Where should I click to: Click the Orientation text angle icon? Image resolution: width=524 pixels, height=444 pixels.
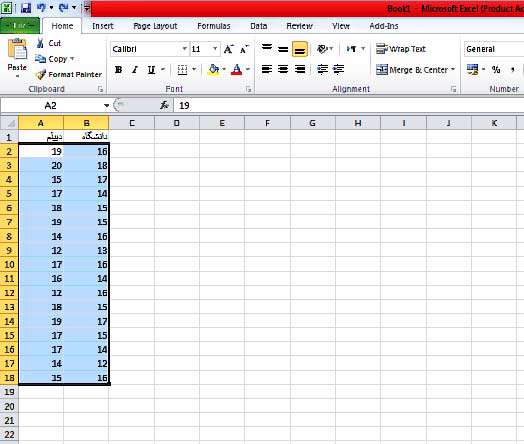tap(322, 49)
